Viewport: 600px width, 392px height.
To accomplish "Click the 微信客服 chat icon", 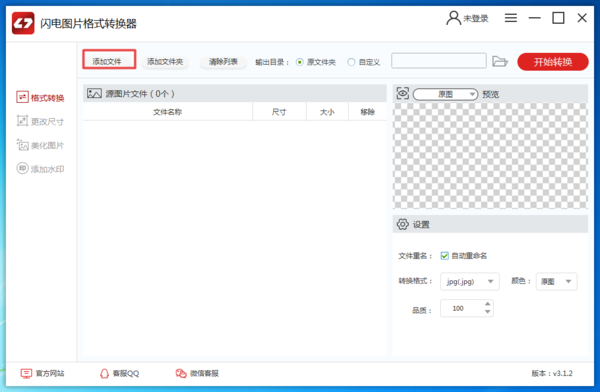I will [x=181, y=374].
